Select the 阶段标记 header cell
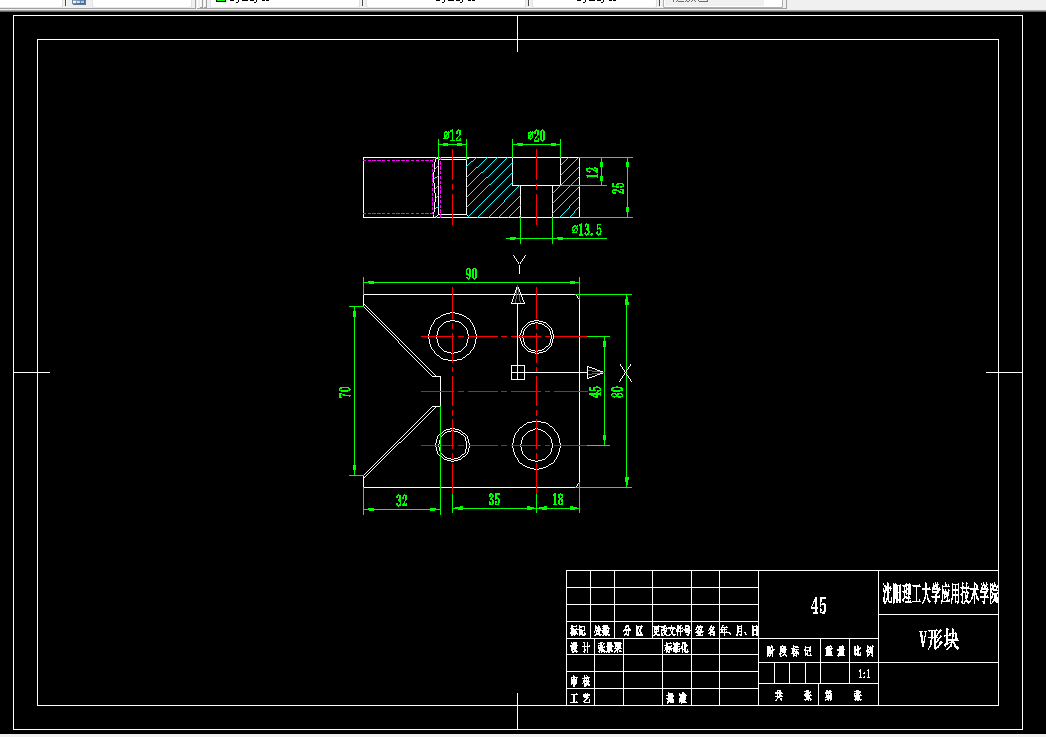Image resolution: width=1046 pixels, height=737 pixels. pyautogui.click(x=789, y=651)
